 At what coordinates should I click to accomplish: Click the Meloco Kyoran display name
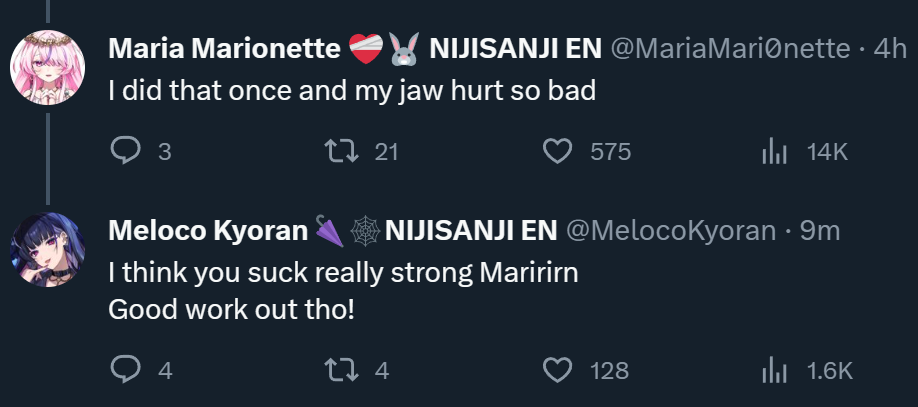(x=208, y=231)
